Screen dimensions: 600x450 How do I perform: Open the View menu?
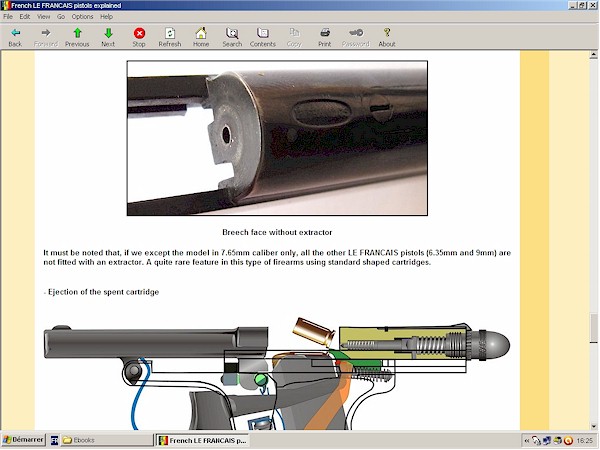(43, 16)
